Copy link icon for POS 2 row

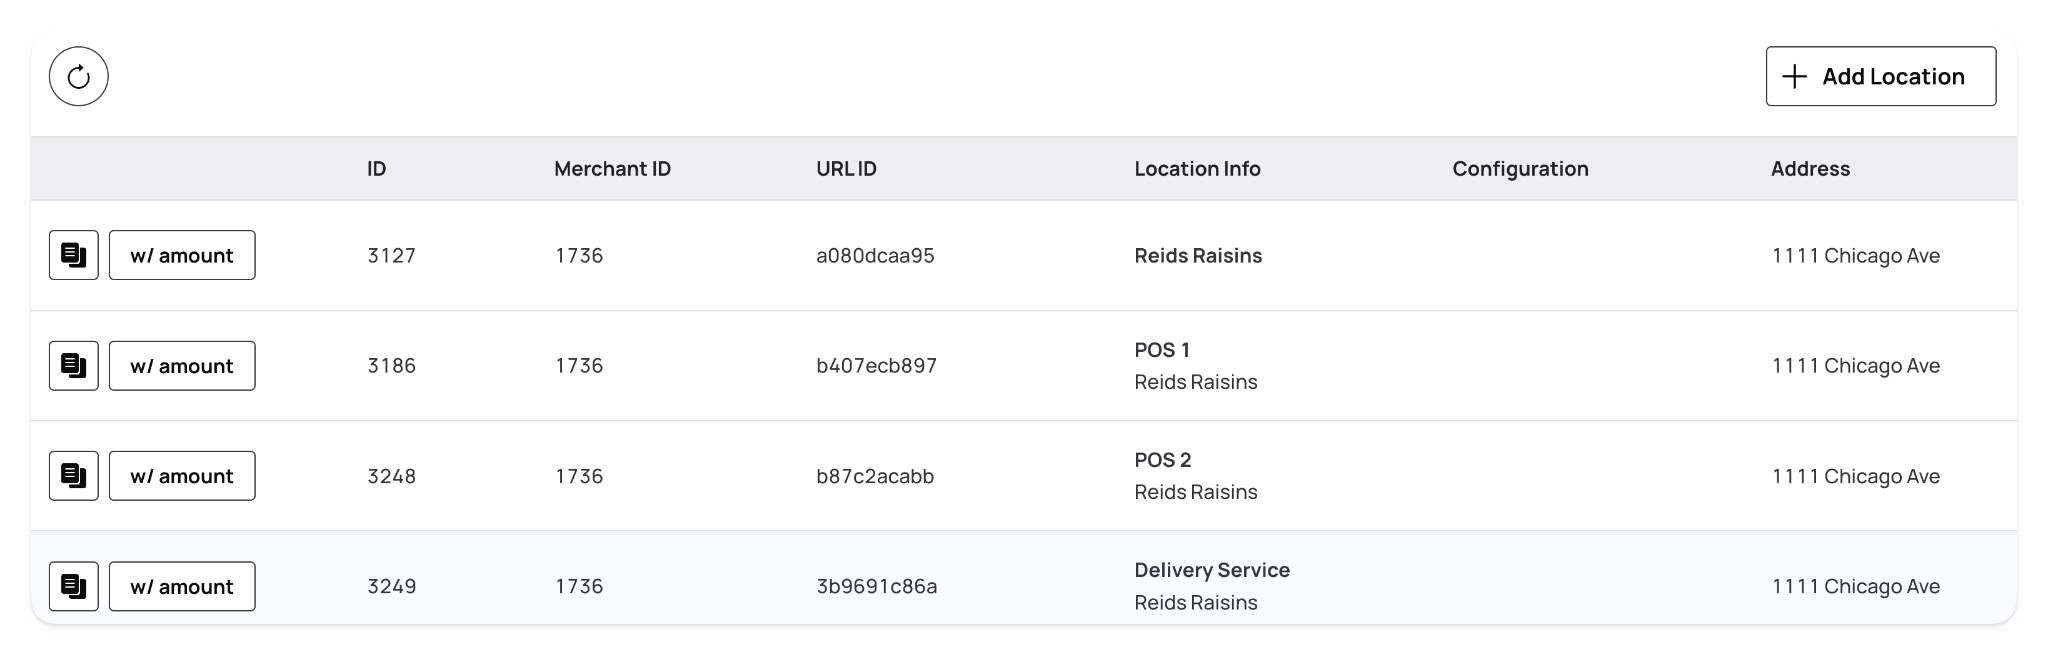pos(74,475)
